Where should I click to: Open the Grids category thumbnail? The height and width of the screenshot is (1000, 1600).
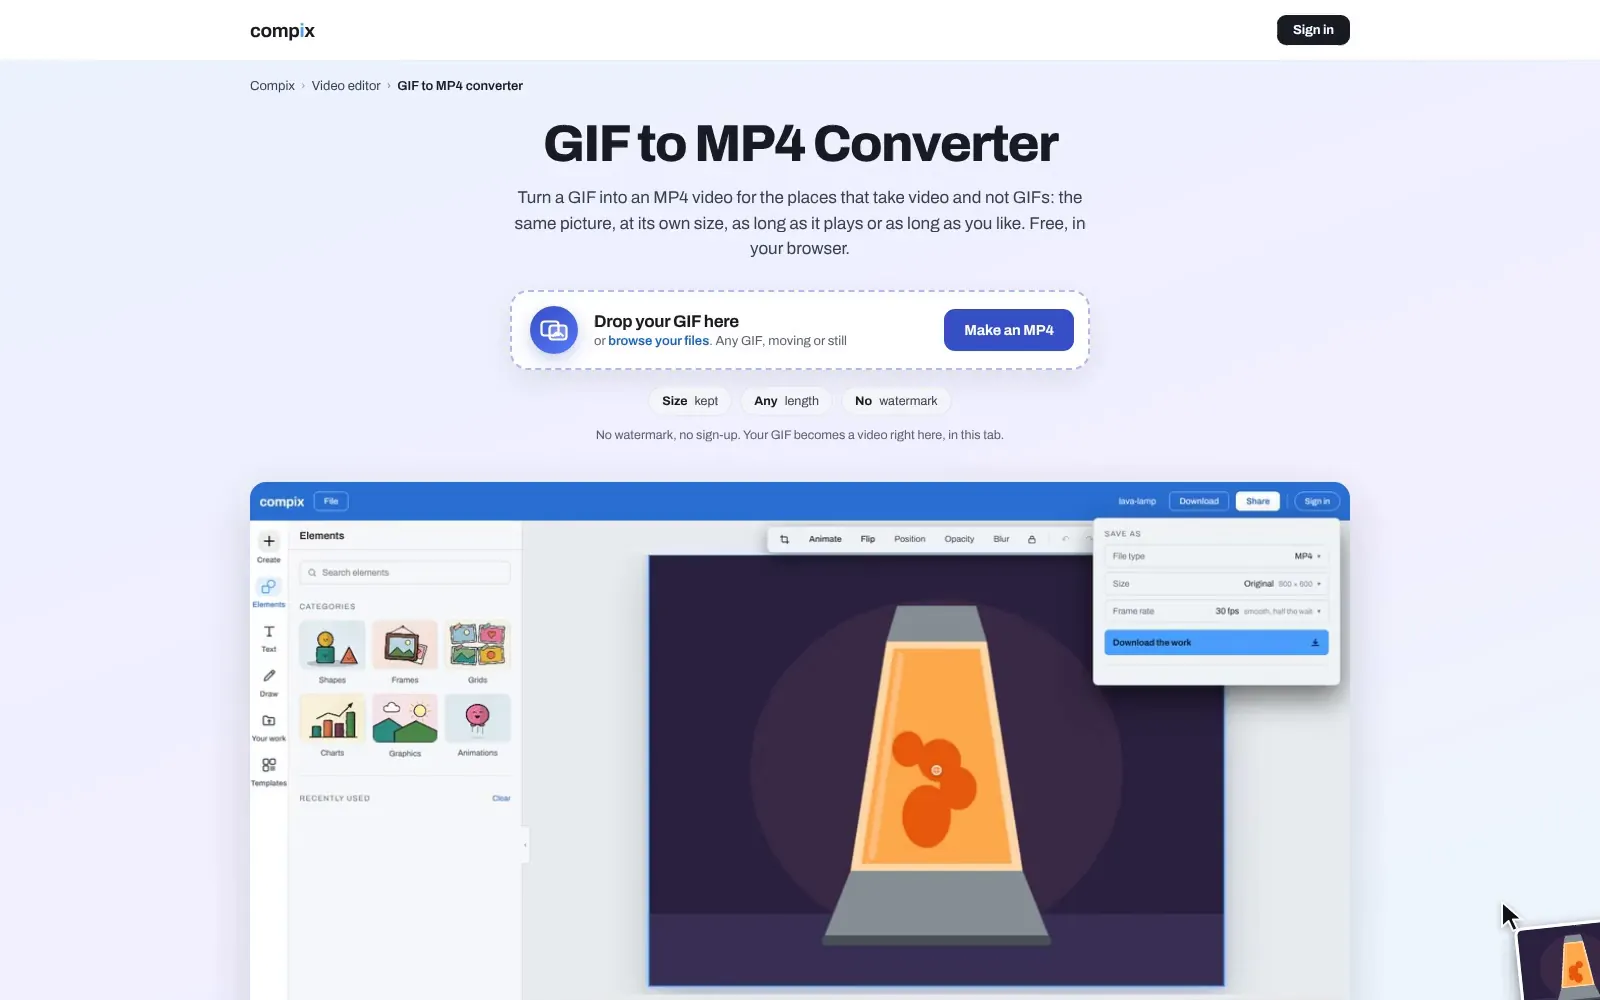478,645
